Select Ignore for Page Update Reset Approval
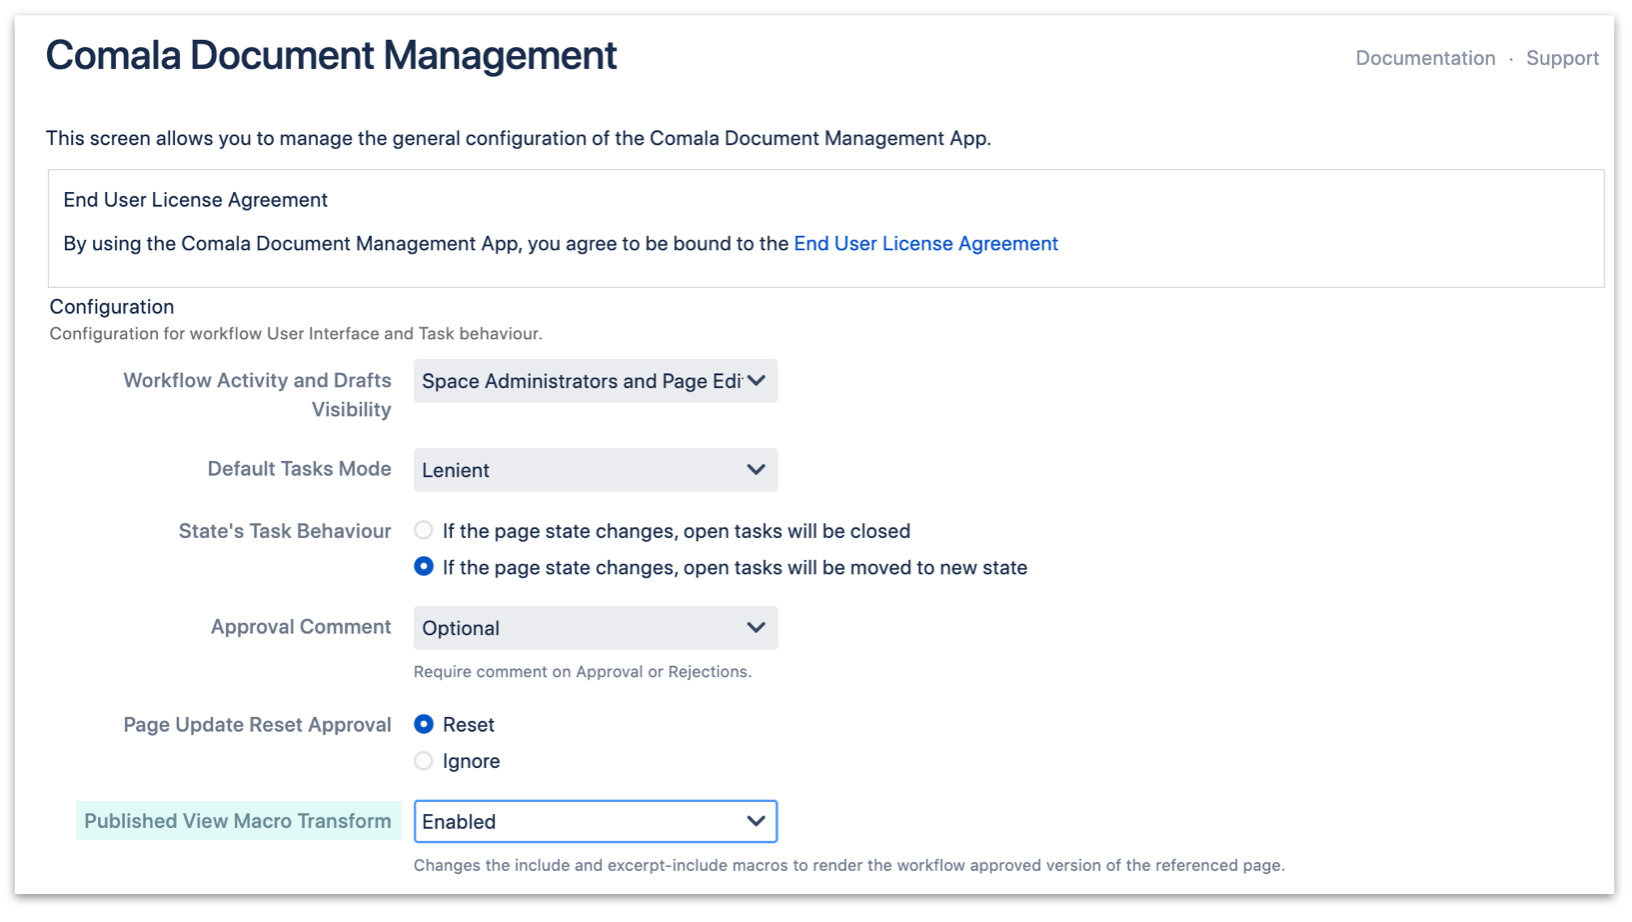Image resolution: width=1632 pixels, height=922 pixels. tap(423, 760)
